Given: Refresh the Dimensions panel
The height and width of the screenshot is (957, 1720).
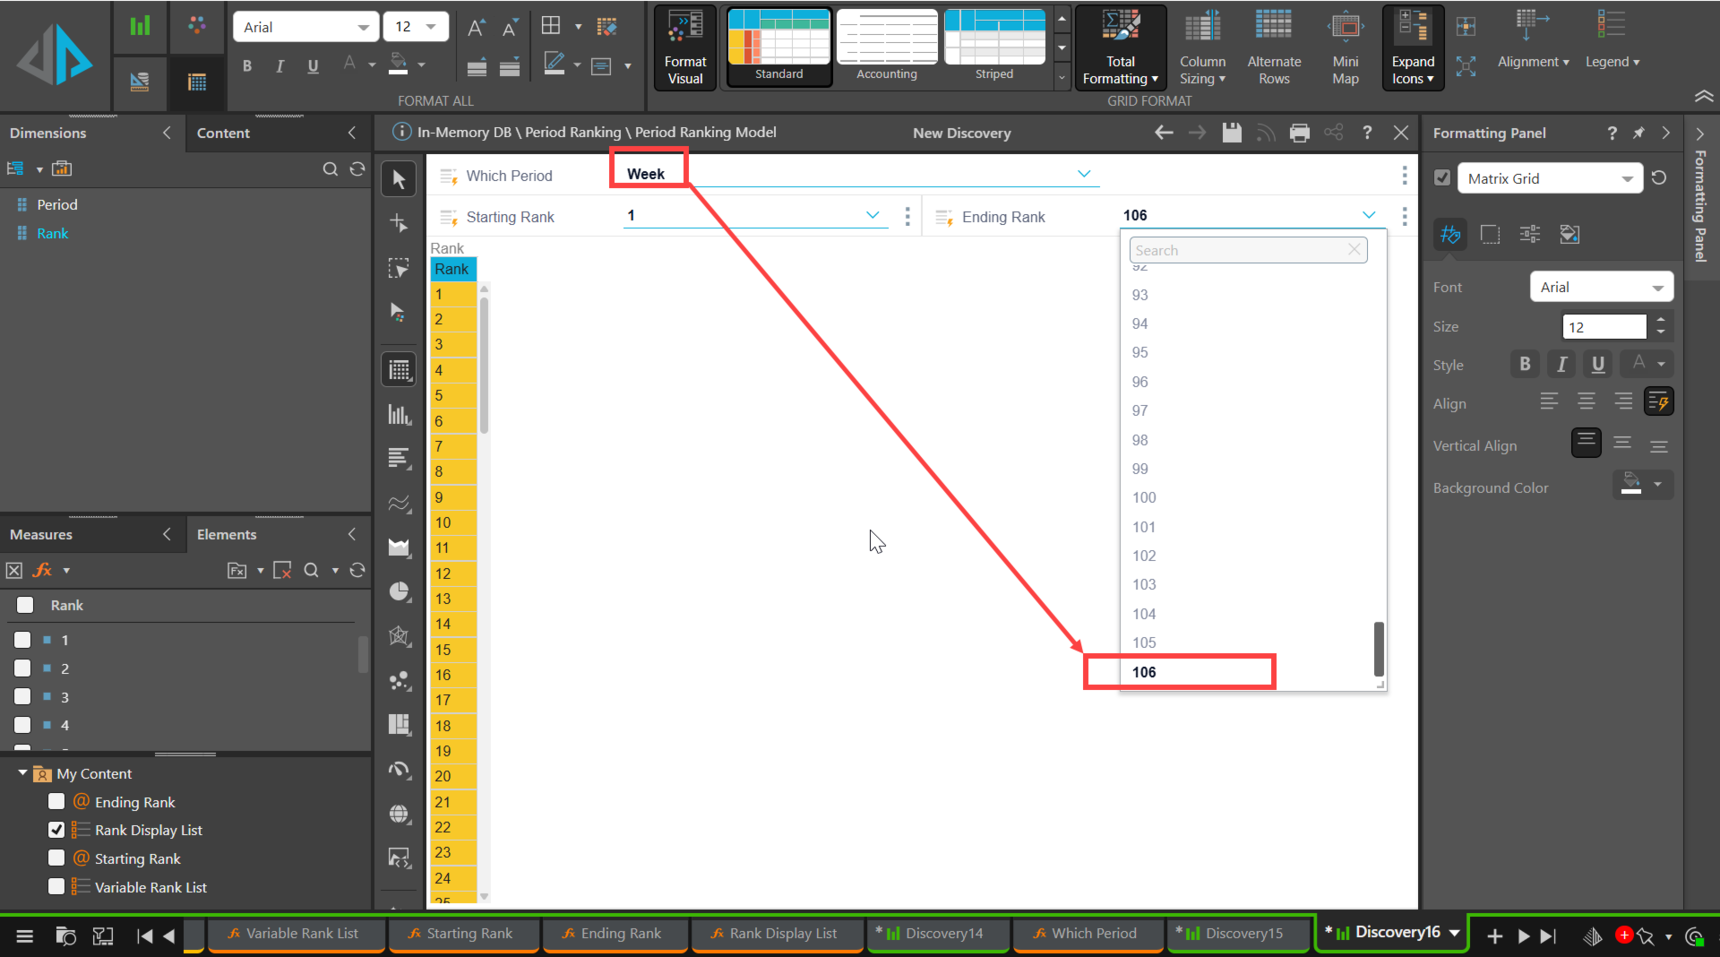Looking at the screenshot, I should 357,169.
